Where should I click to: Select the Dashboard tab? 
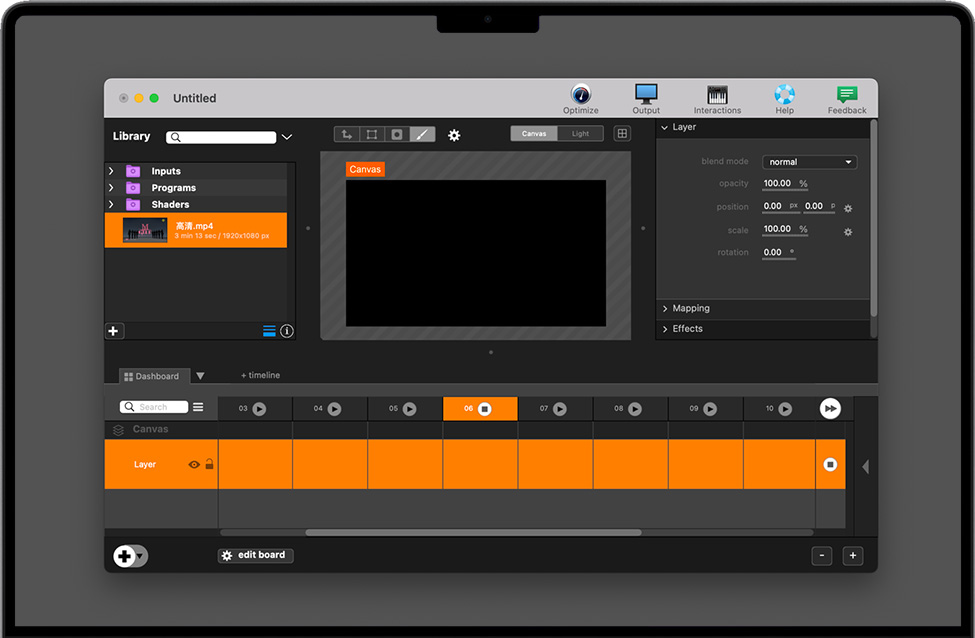152,376
